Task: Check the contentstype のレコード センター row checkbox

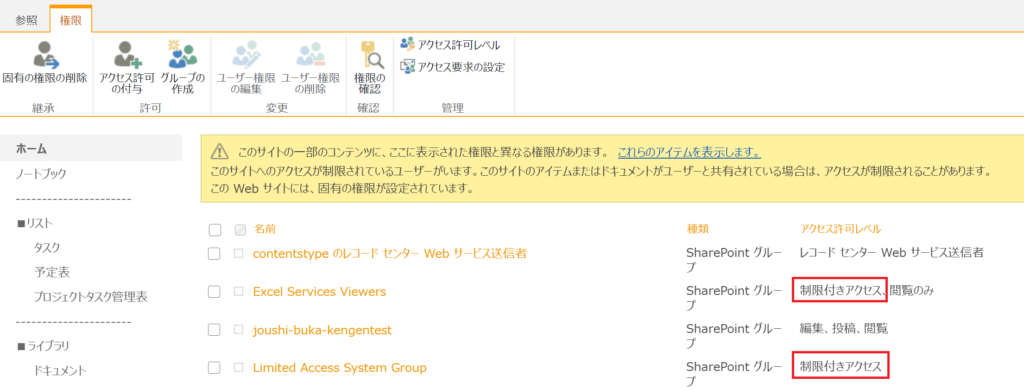Action: click(214, 253)
